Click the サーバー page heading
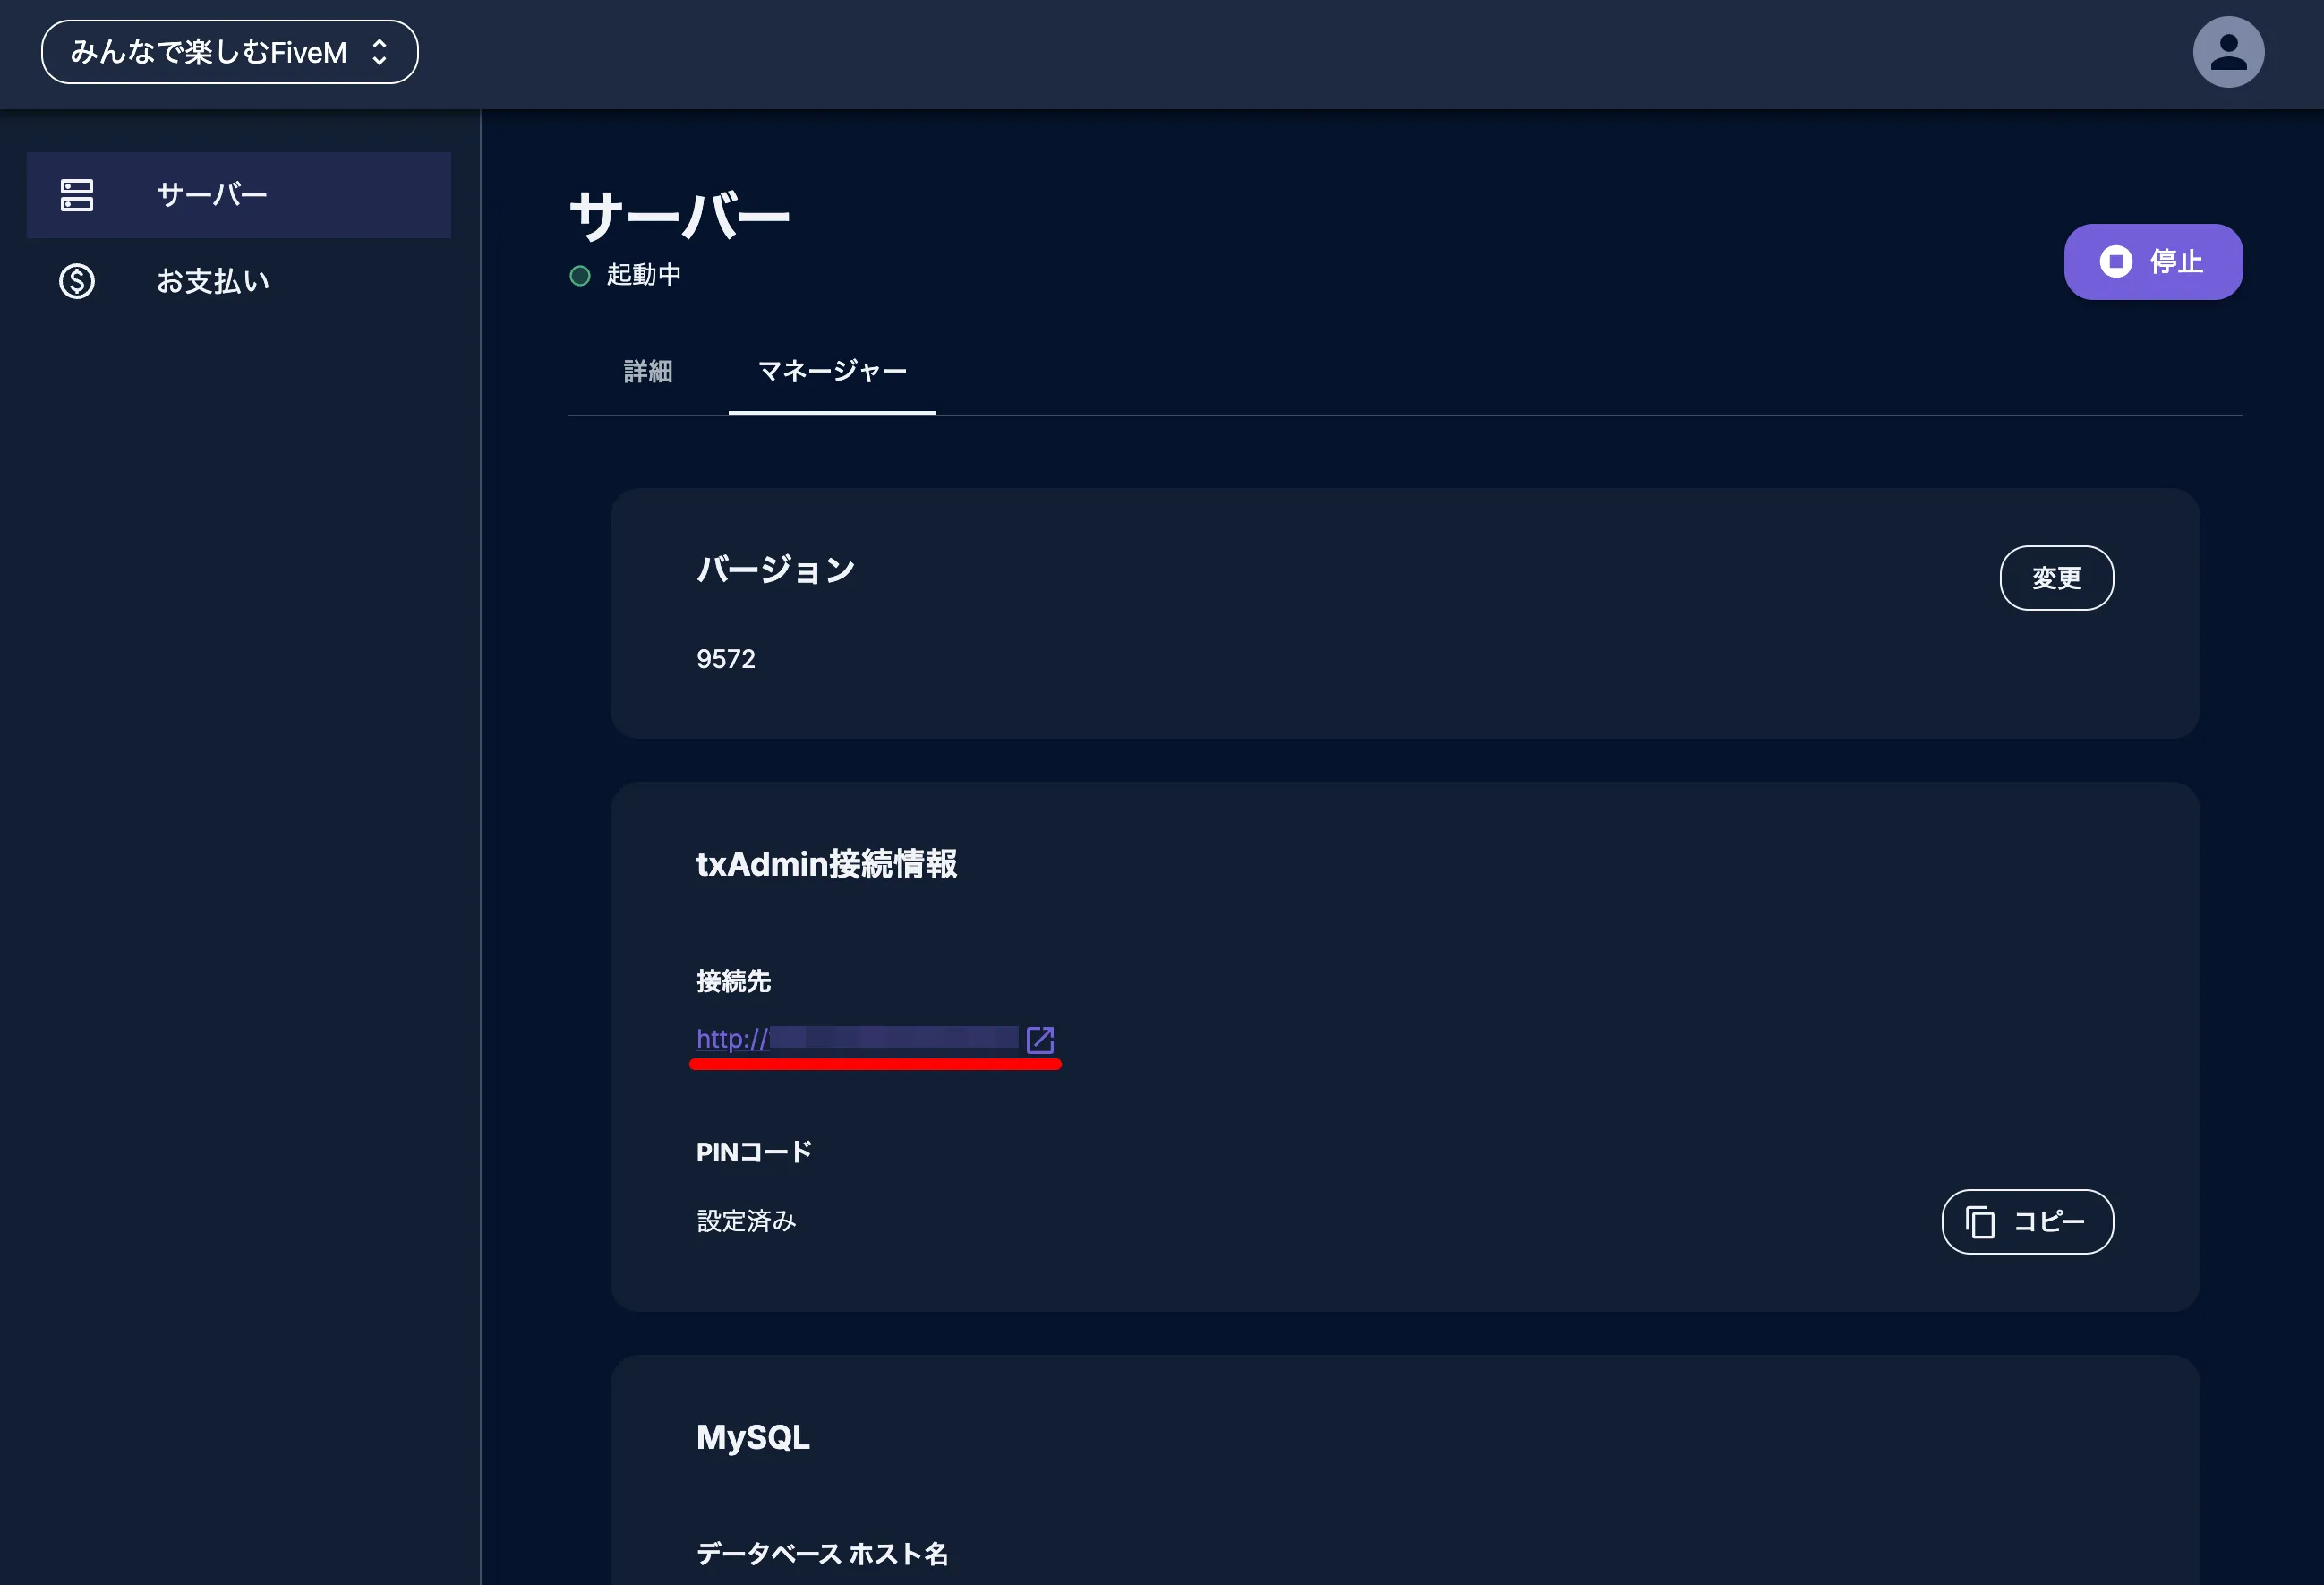This screenshot has width=2324, height=1585. 680,216
